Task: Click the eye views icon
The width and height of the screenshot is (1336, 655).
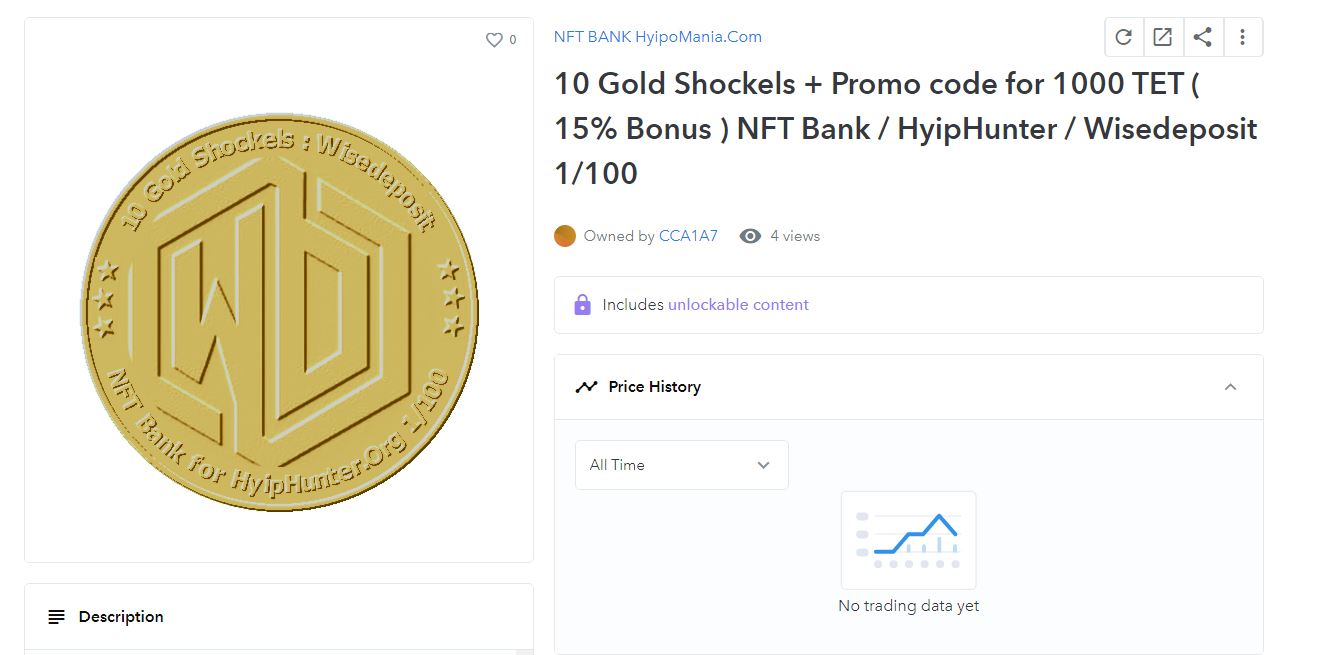Action: pyautogui.click(x=750, y=236)
